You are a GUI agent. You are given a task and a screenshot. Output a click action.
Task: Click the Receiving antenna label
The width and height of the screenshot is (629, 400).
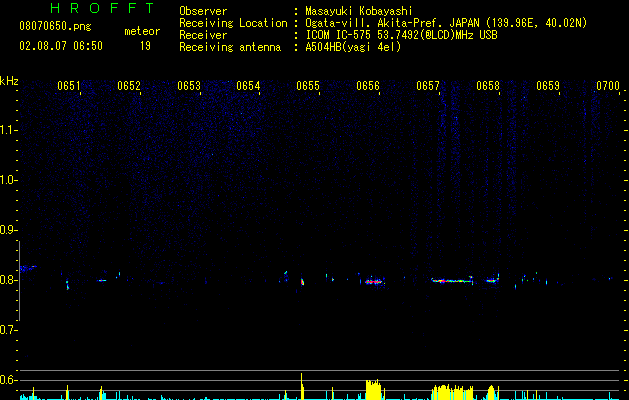pos(230,47)
